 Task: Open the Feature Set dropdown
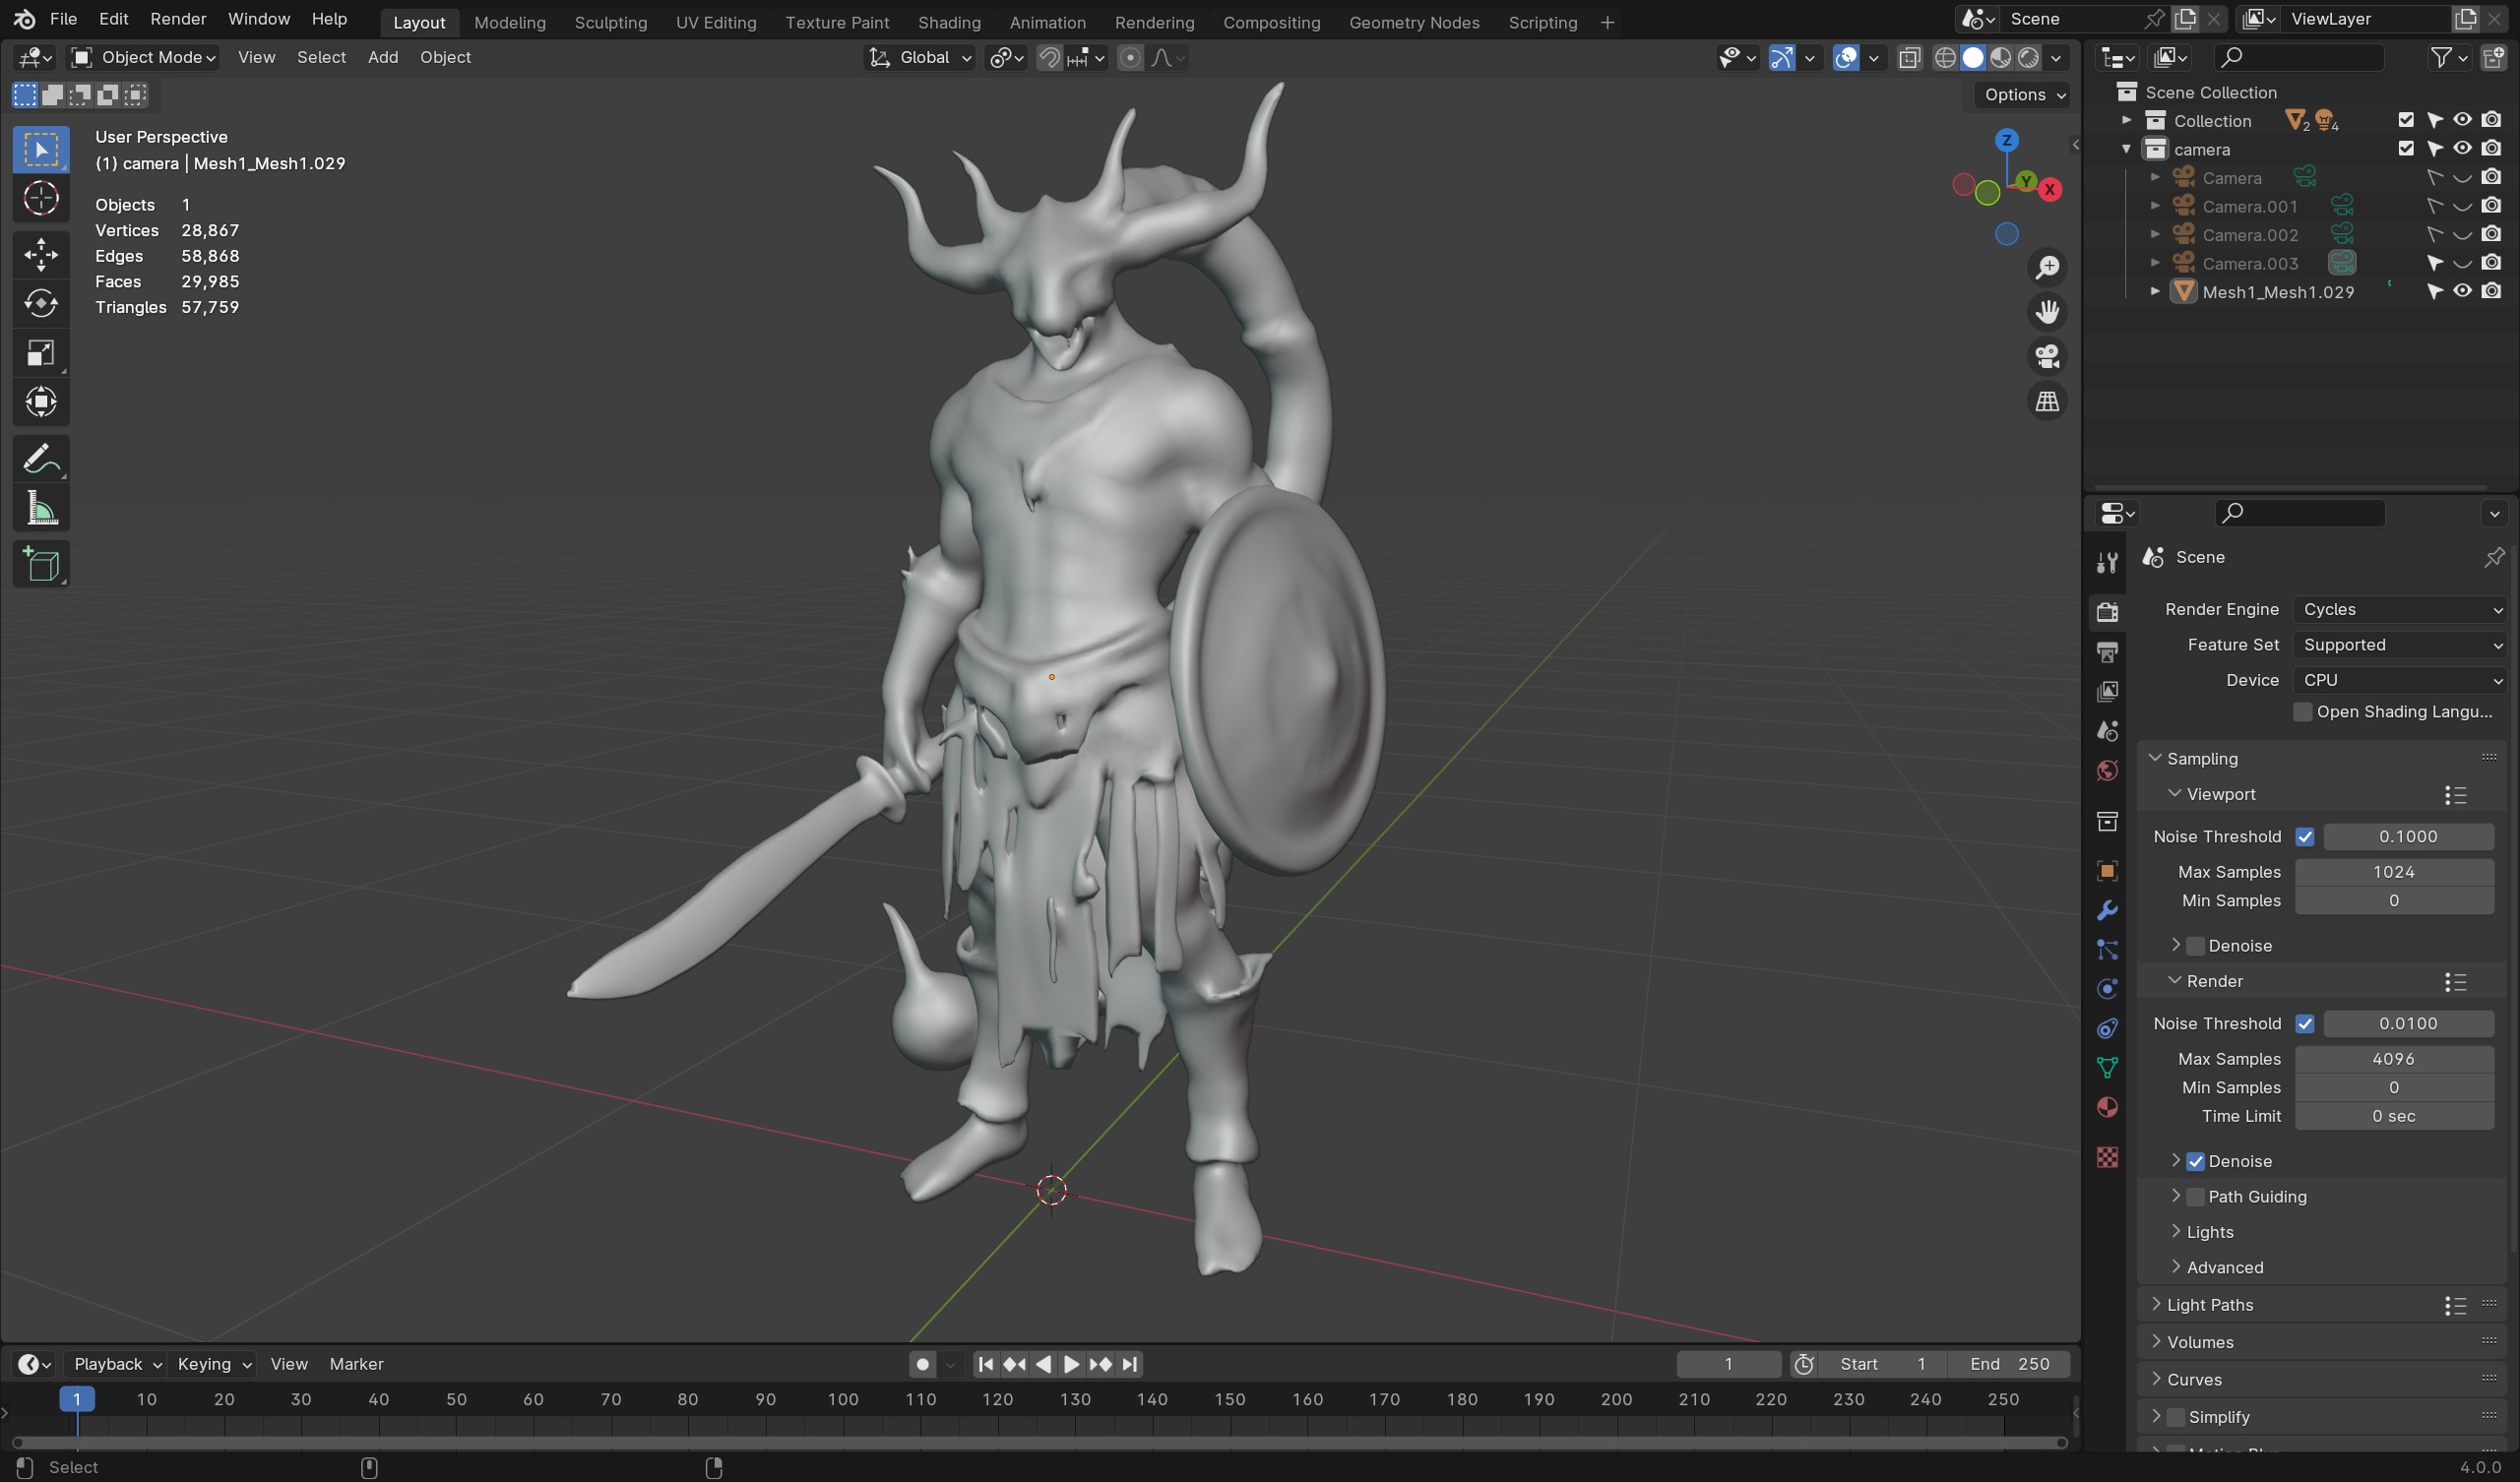coord(2400,645)
